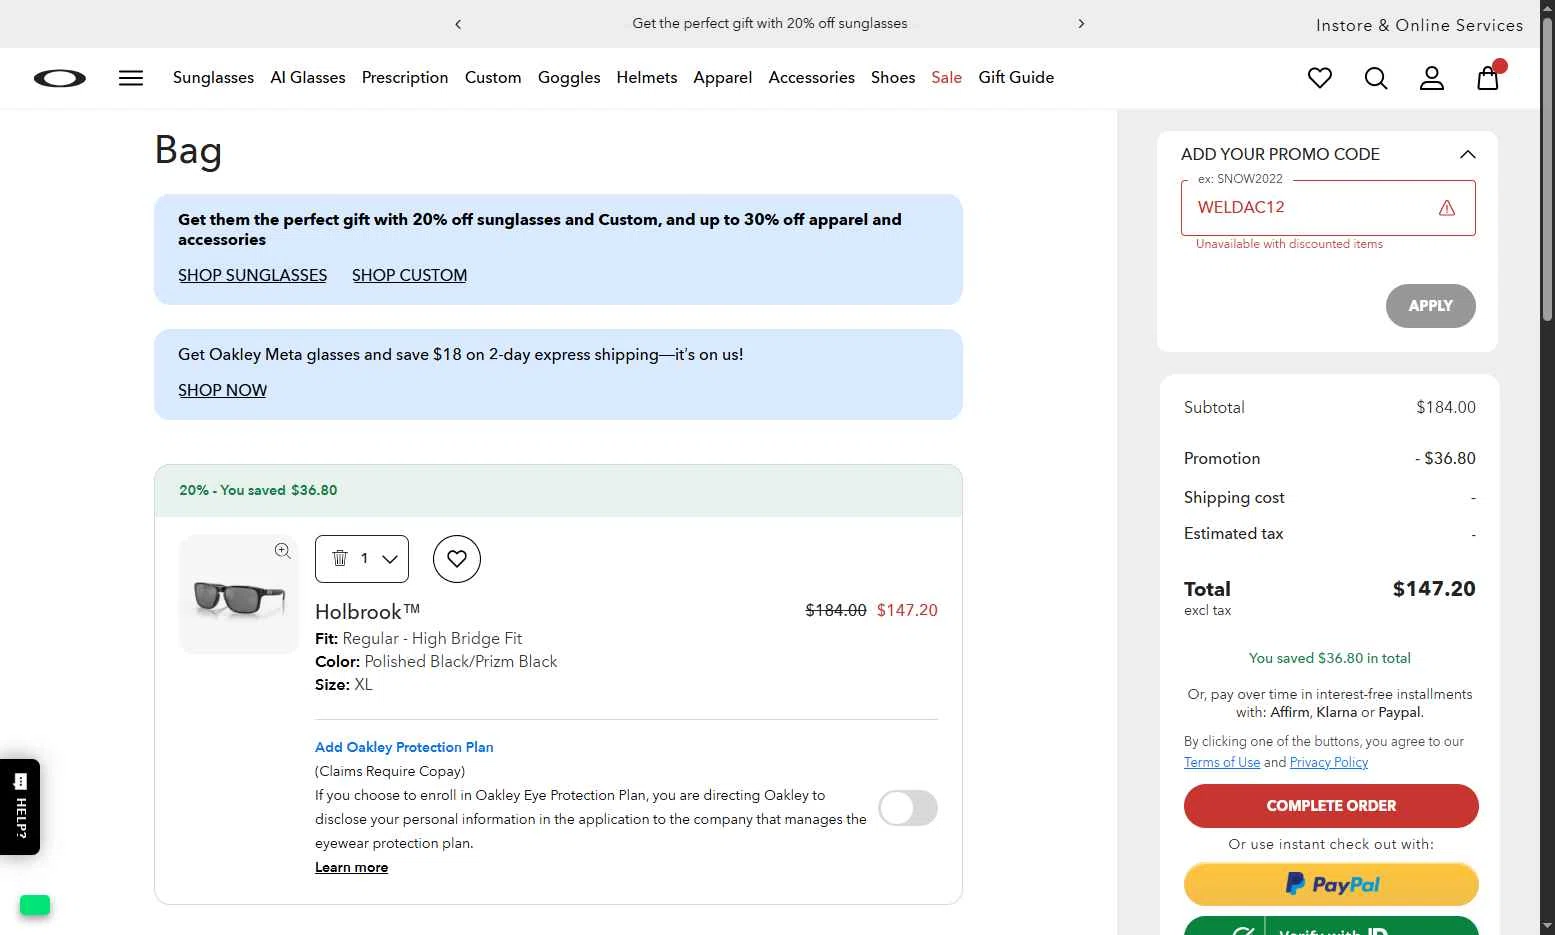Click the Holbrook sunglasses thumbnail

239,595
